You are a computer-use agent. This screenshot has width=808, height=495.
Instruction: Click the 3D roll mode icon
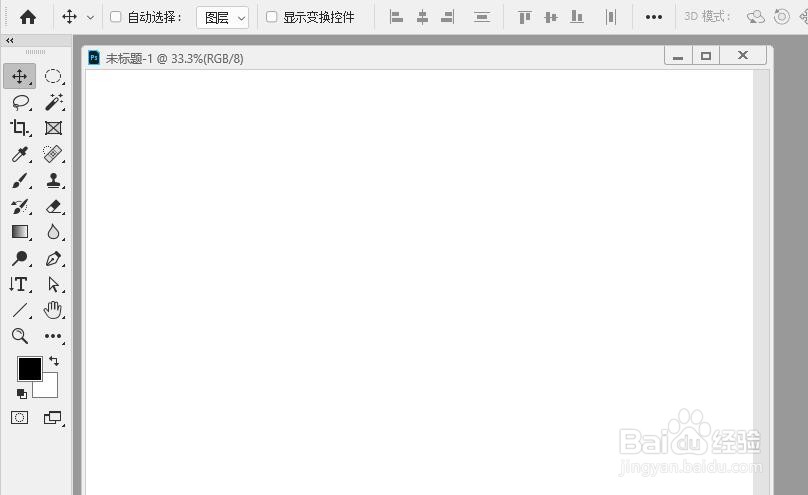click(x=782, y=17)
